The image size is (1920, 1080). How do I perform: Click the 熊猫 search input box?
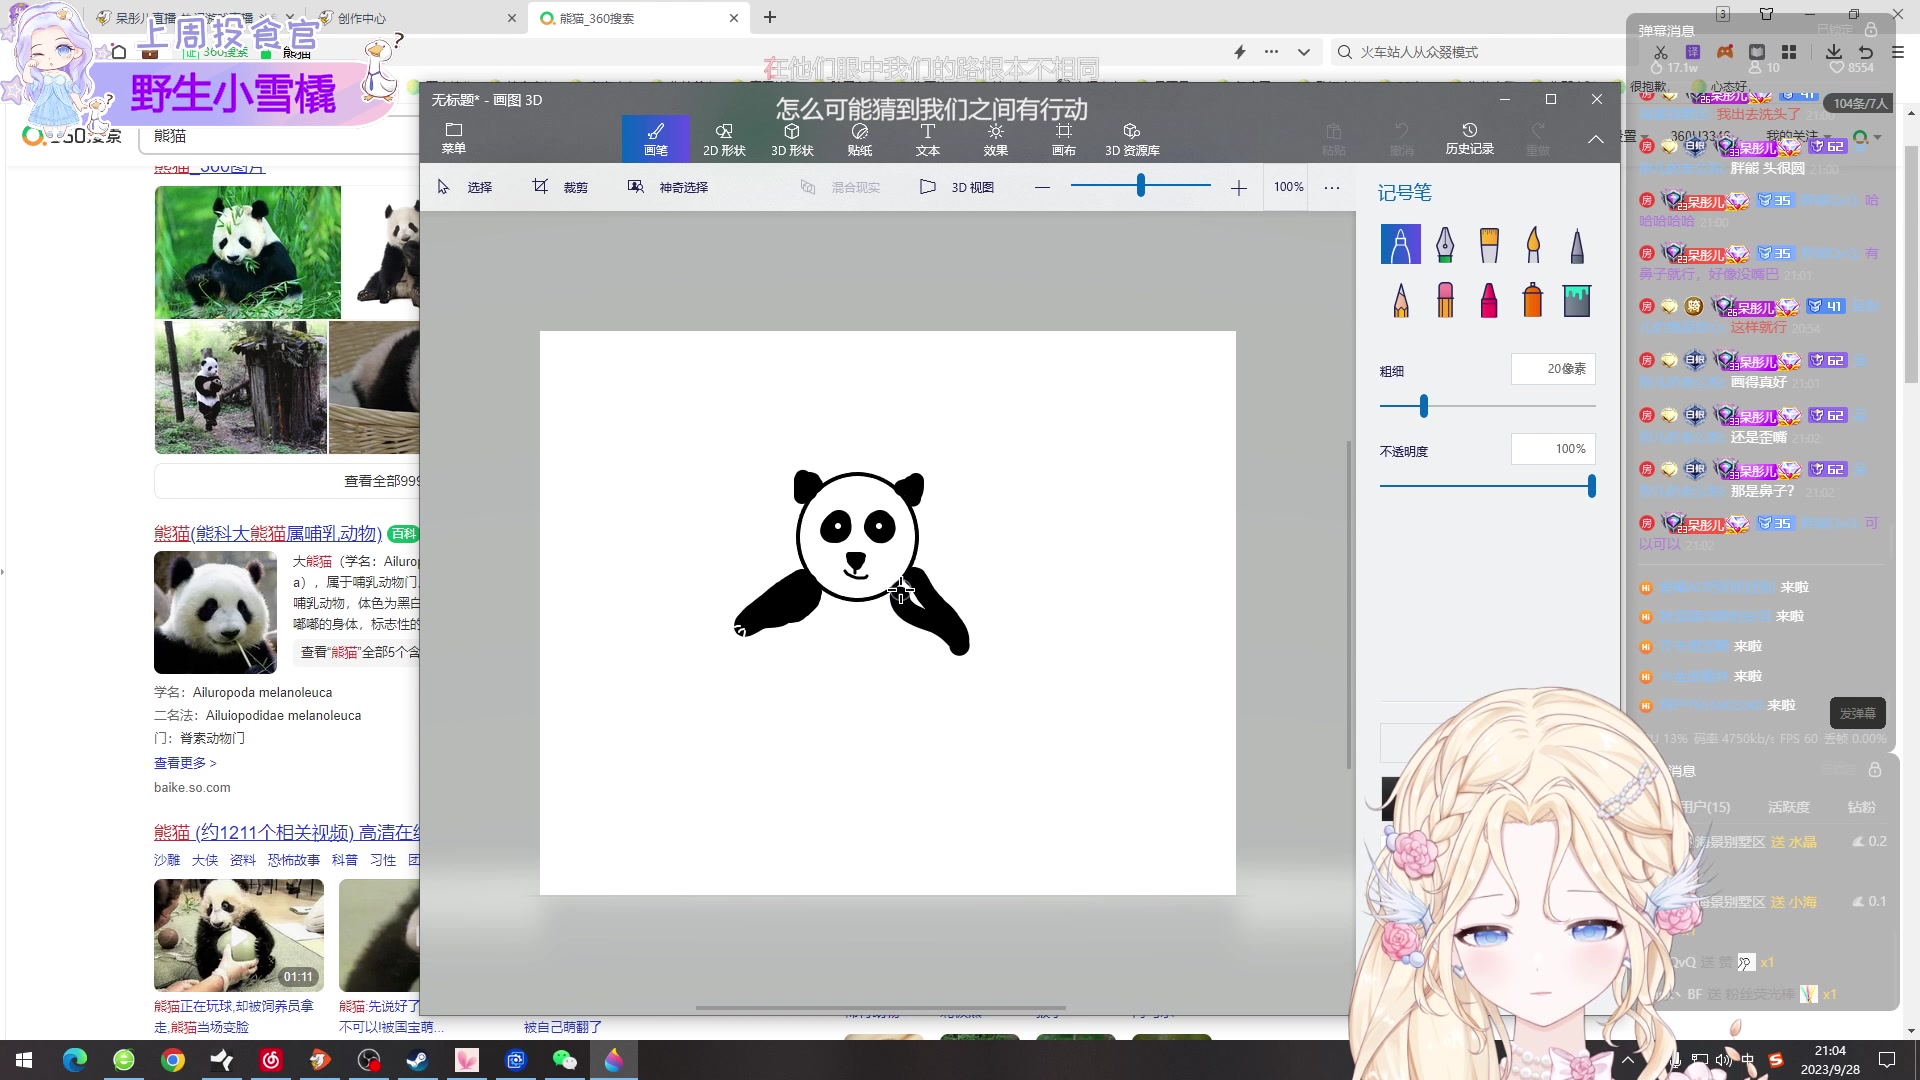point(280,136)
